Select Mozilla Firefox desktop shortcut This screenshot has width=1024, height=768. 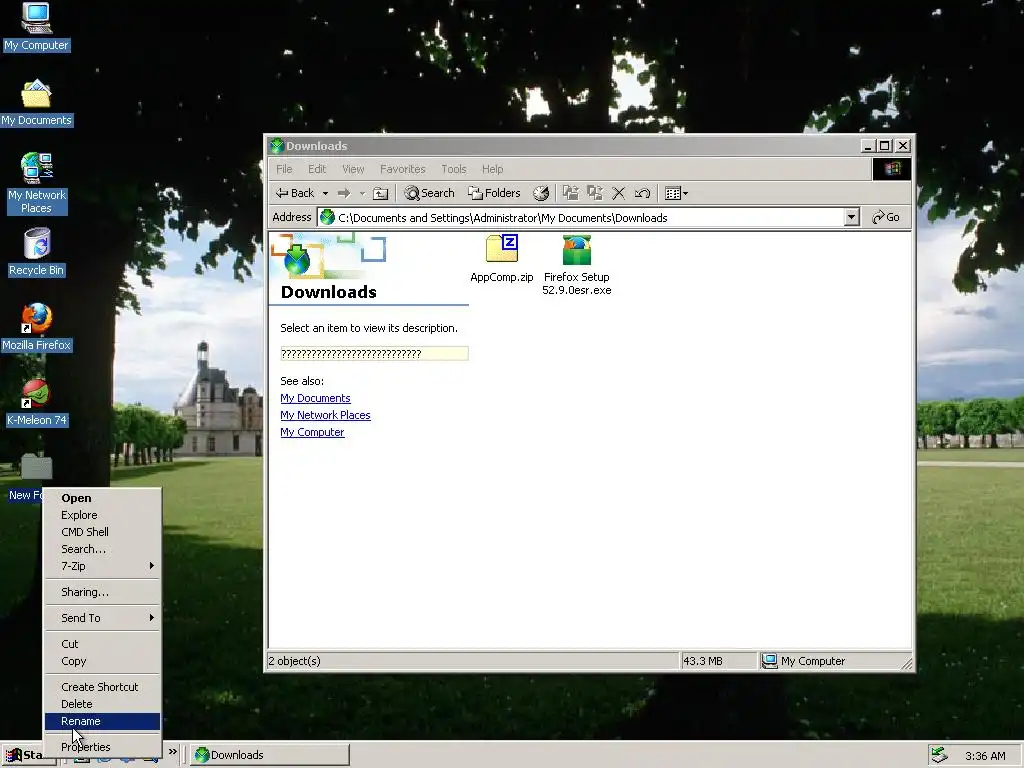(x=36, y=327)
